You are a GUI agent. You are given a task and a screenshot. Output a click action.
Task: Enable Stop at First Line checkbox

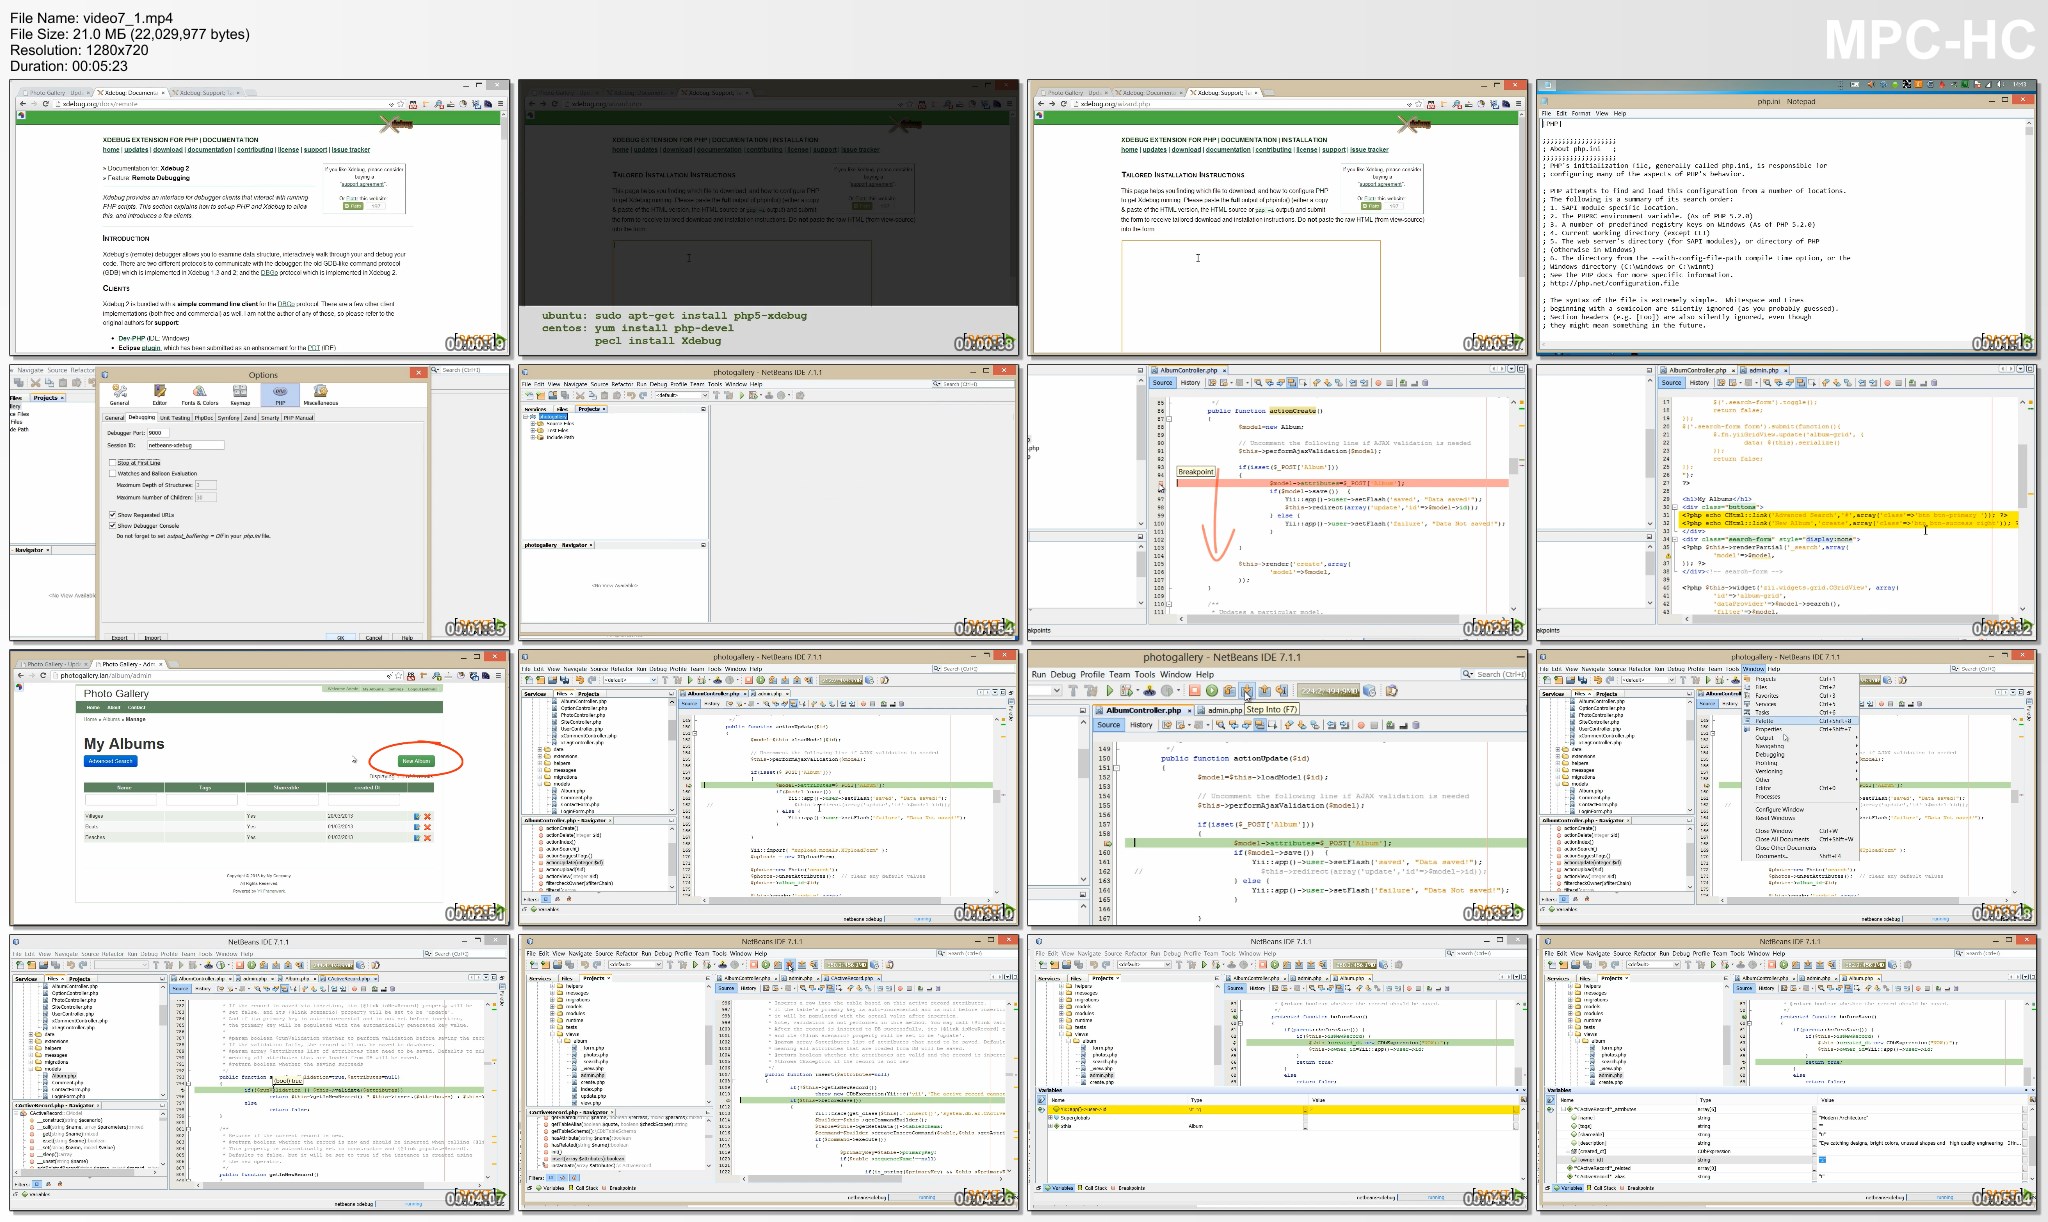click(112, 463)
